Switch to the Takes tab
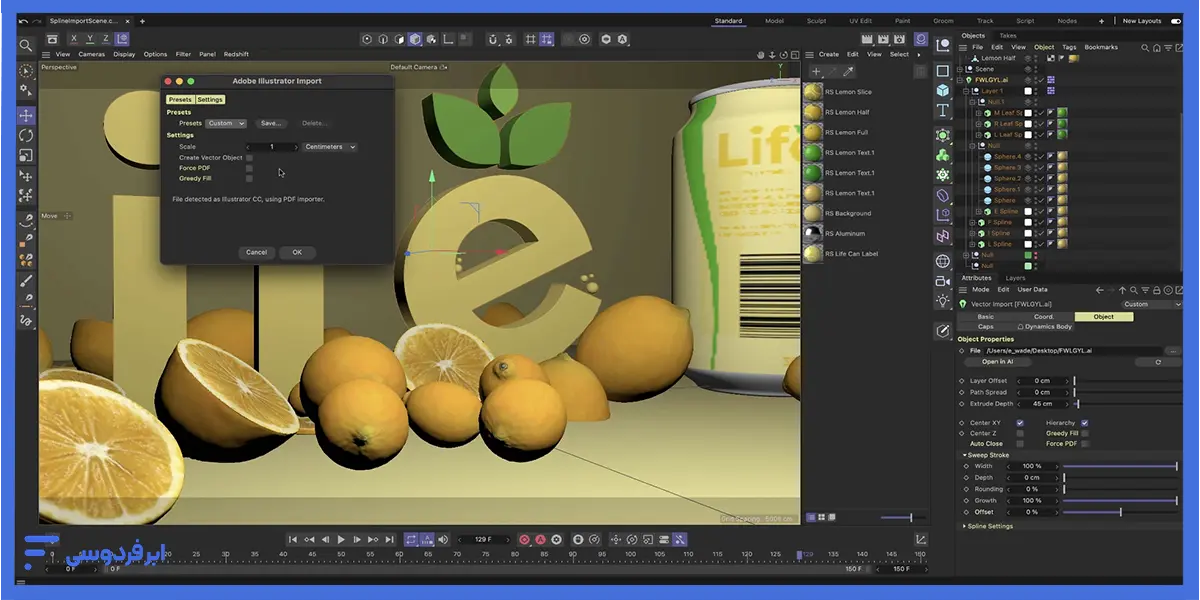Image resolution: width=1200 pixels, height=600 pixels. [x=1008, y=35]
